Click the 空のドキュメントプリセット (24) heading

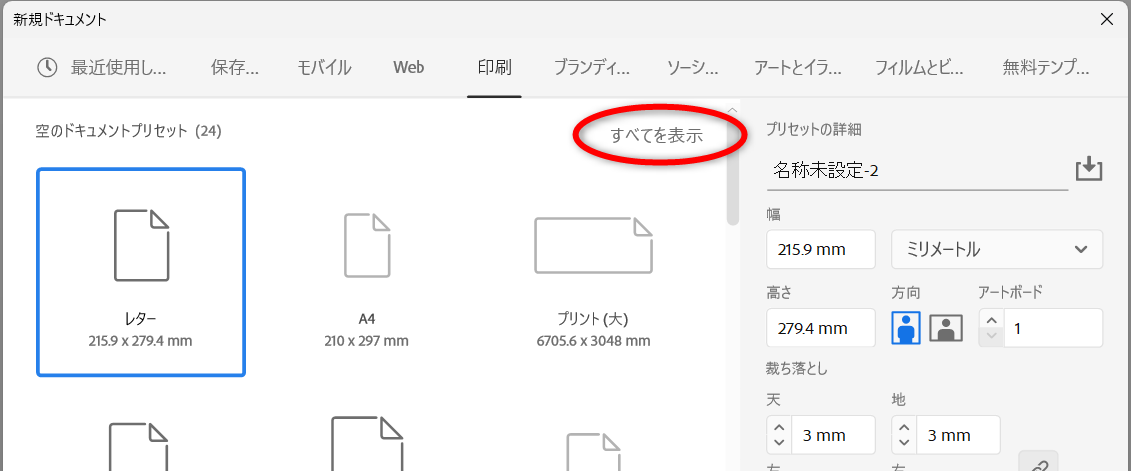[128, 131]
